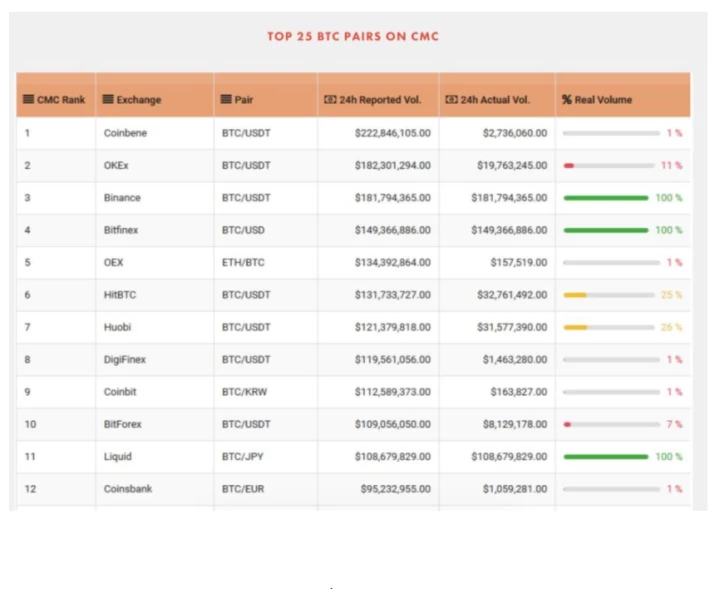Sort by Exchange column header text
This screenshot has width=710, height=589.
(x=139, y=100)
